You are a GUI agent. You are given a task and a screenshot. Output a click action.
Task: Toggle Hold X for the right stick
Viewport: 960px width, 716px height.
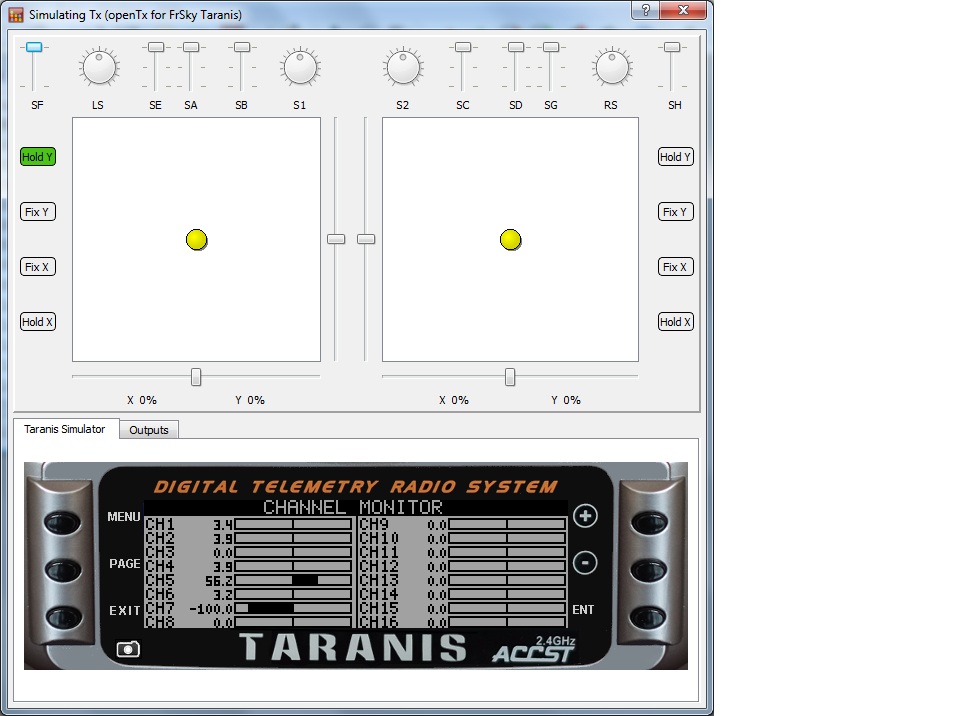point(676,322)
